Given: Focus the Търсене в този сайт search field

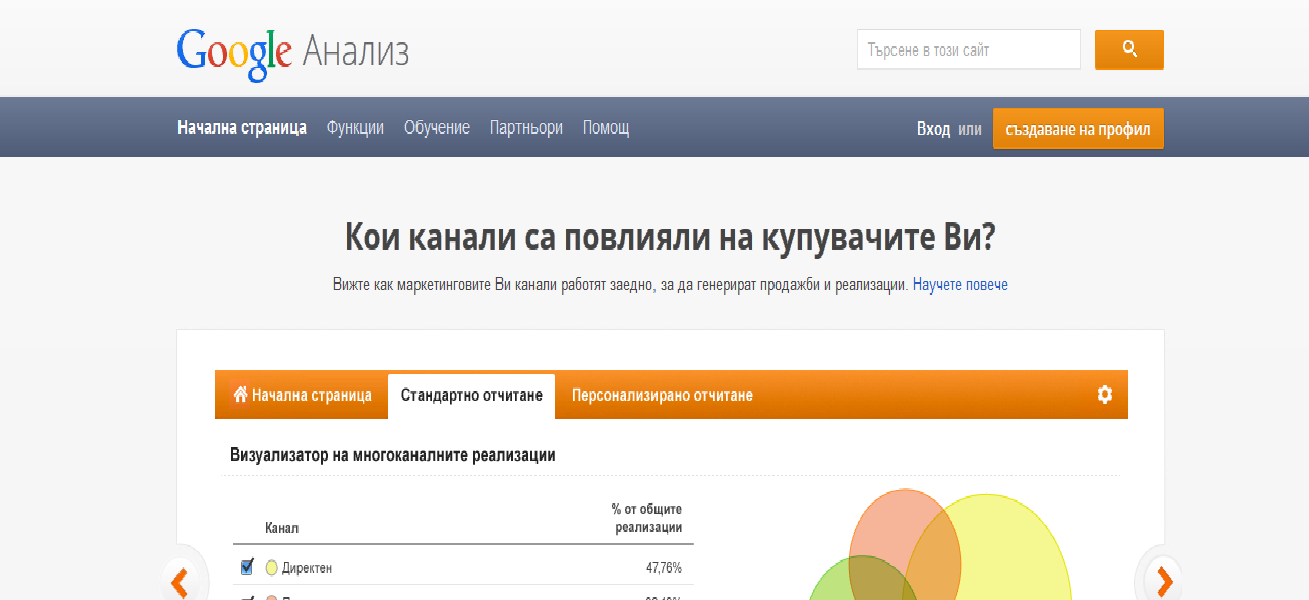Looking at the screenshot, I should coord(968,49).
